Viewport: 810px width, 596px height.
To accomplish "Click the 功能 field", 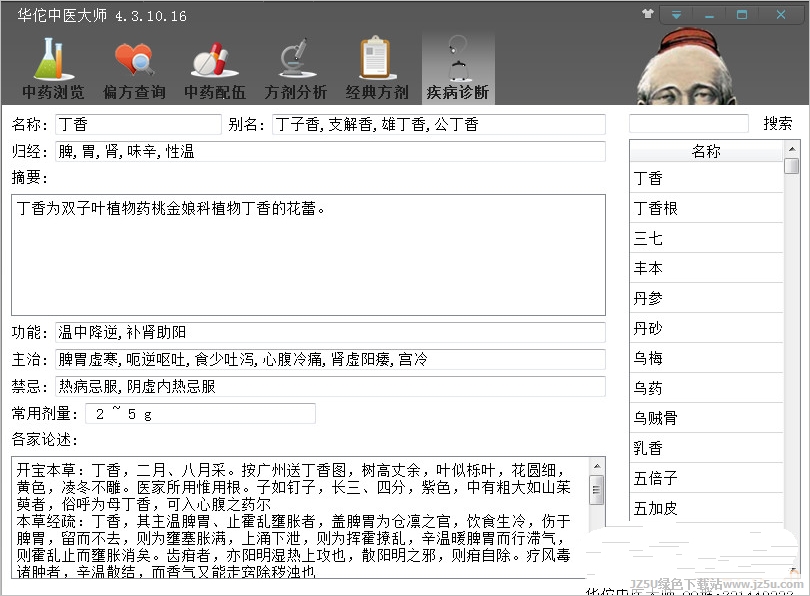I will (x=330, y=332).
